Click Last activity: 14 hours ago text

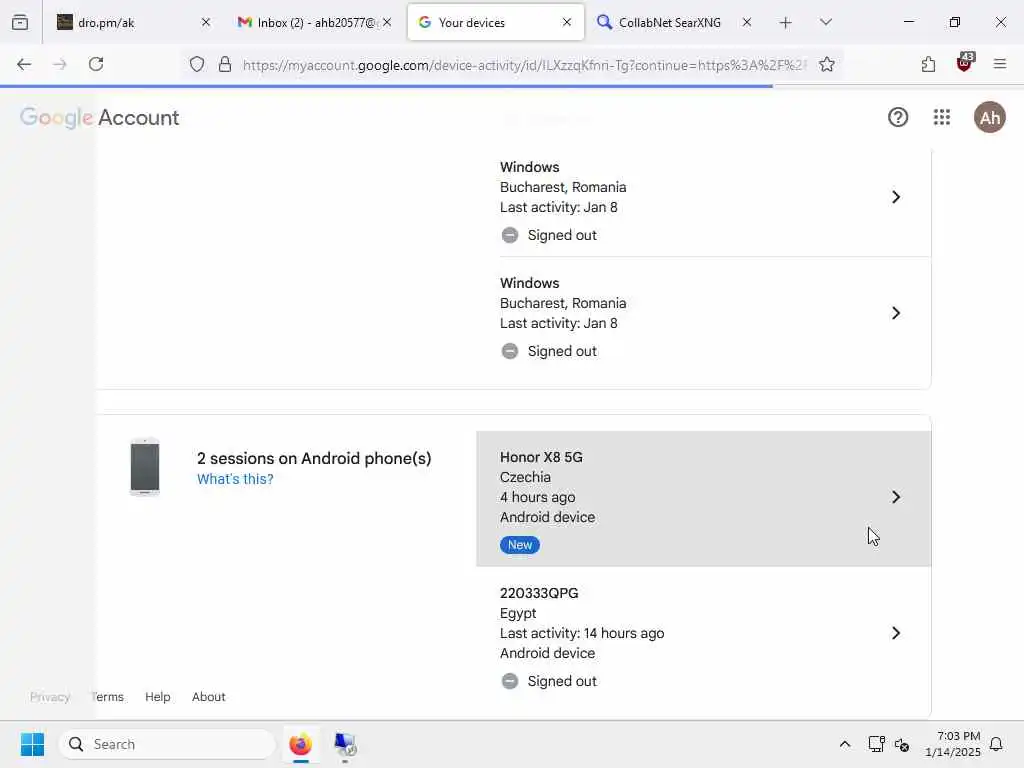[x=582, y=633]
